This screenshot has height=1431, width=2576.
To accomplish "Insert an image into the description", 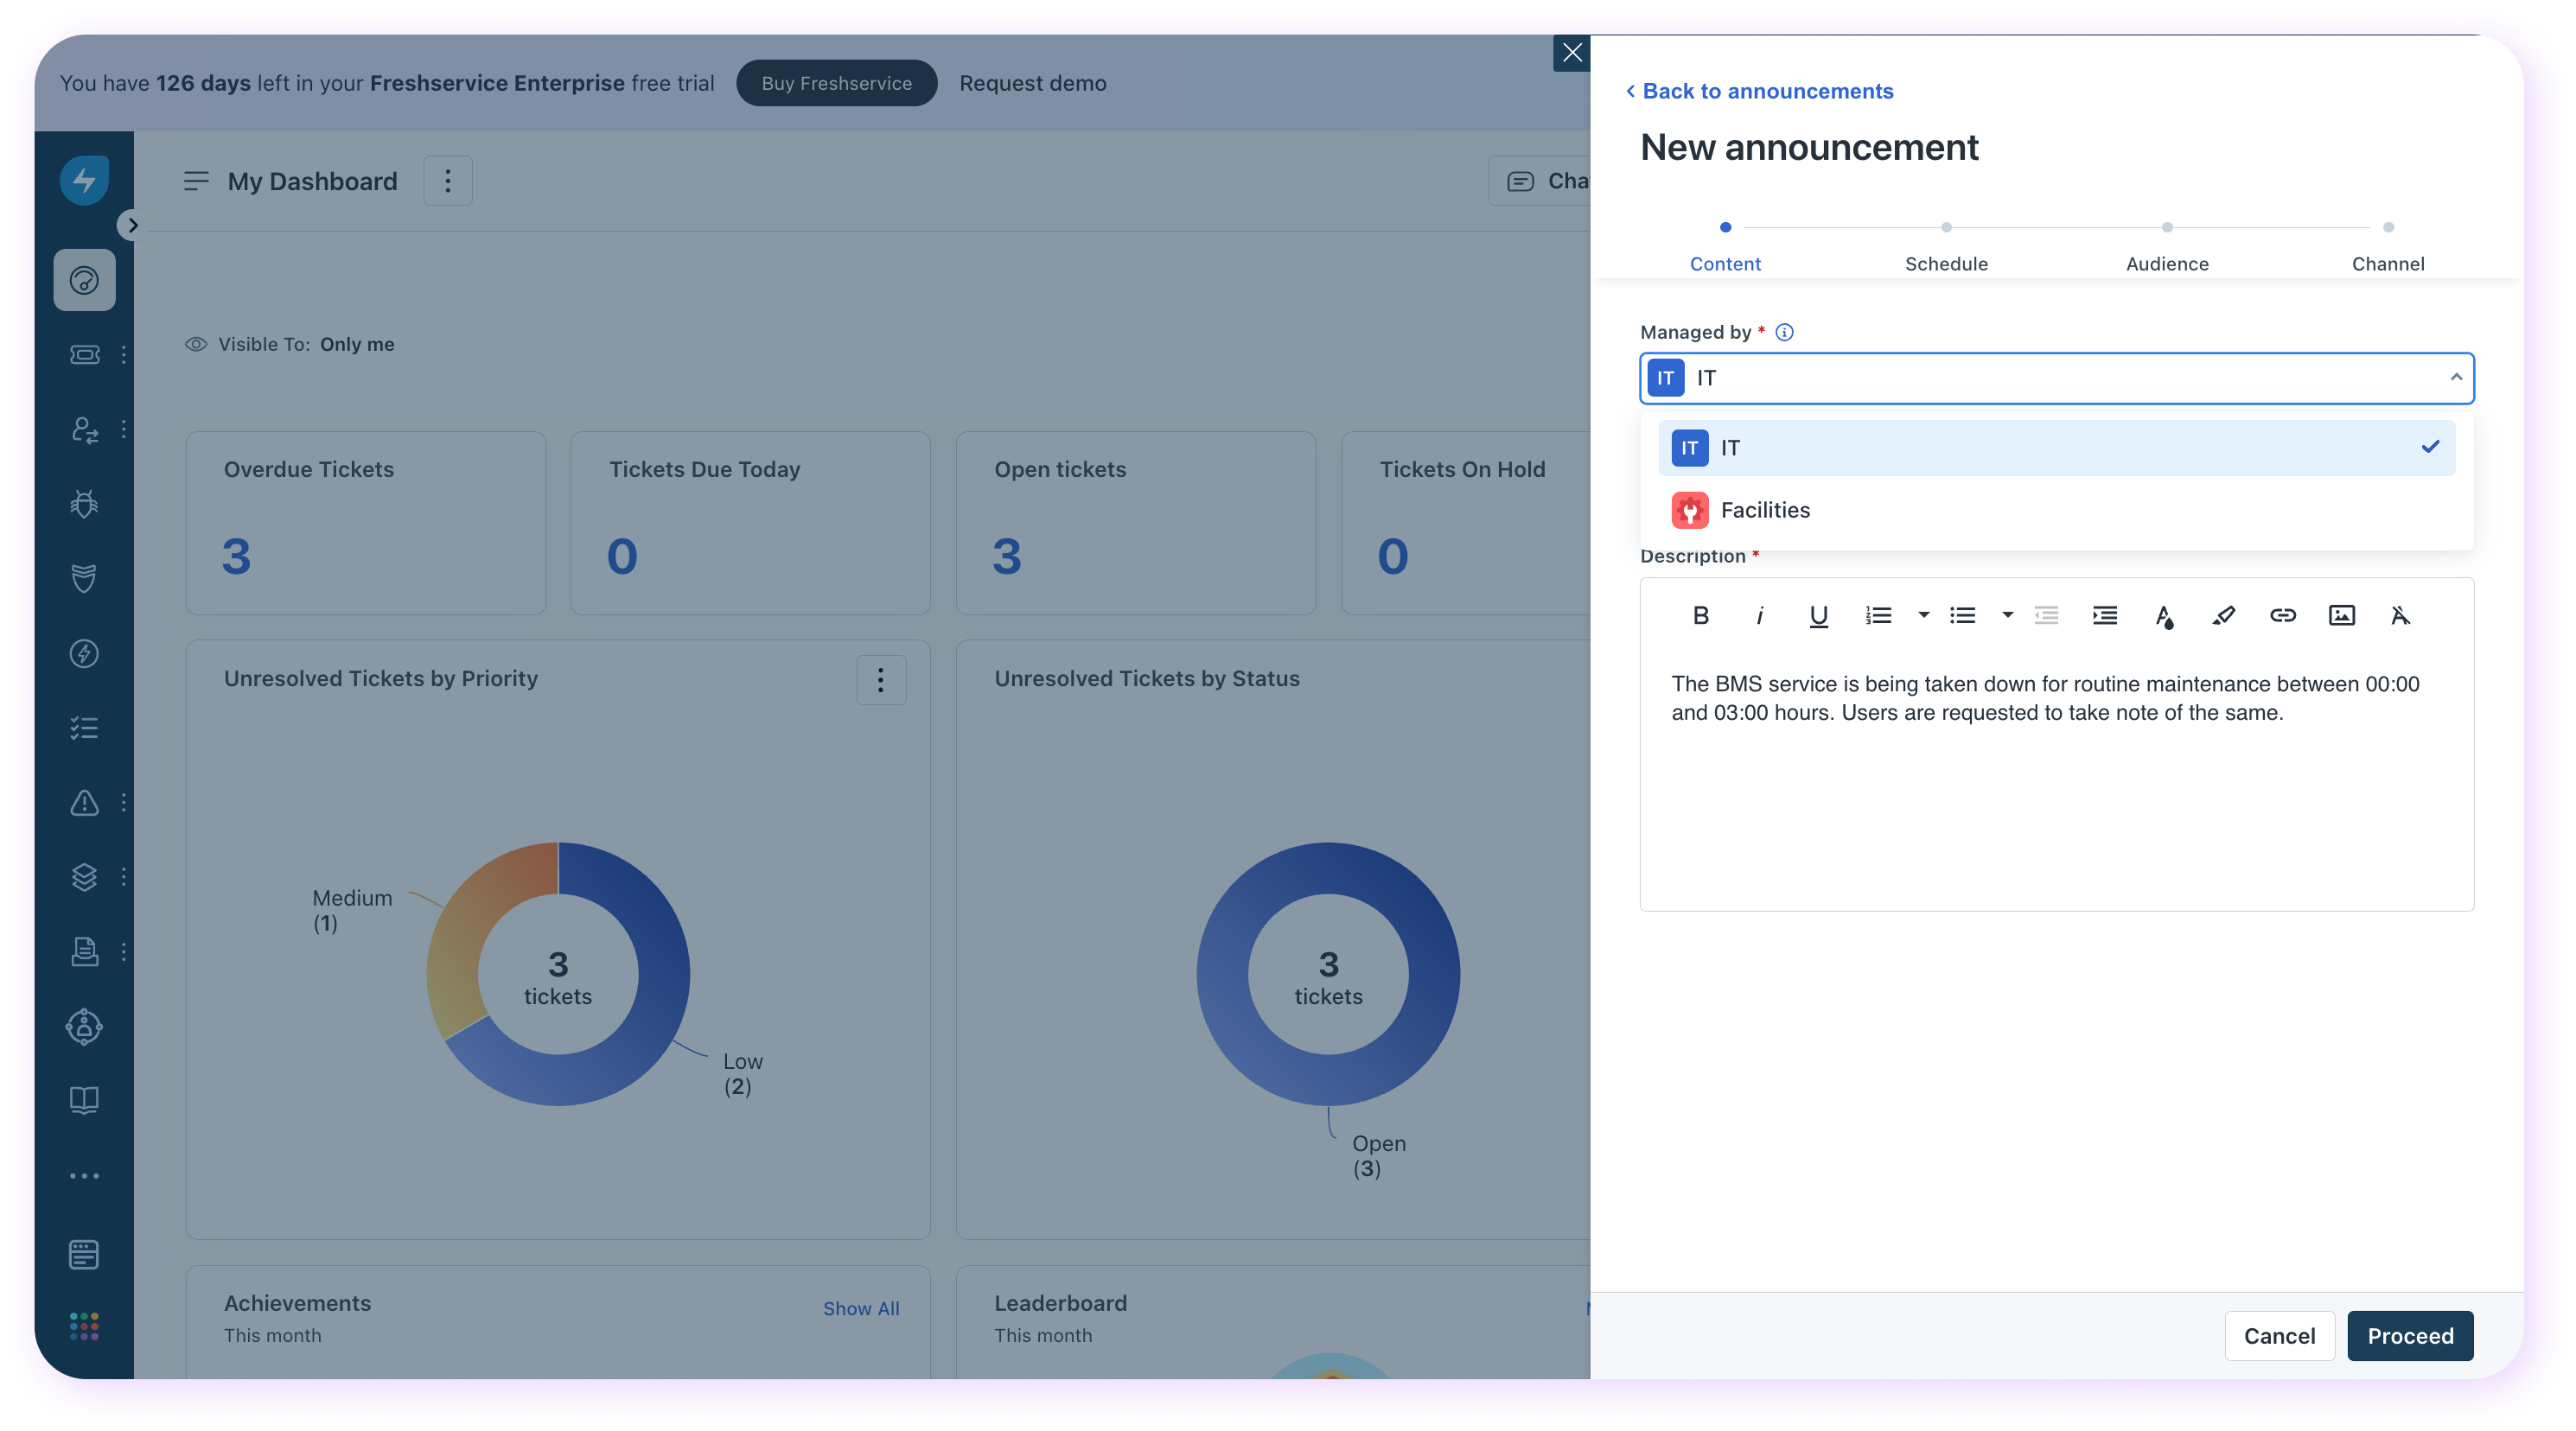I will click(x=2341, y=615).
